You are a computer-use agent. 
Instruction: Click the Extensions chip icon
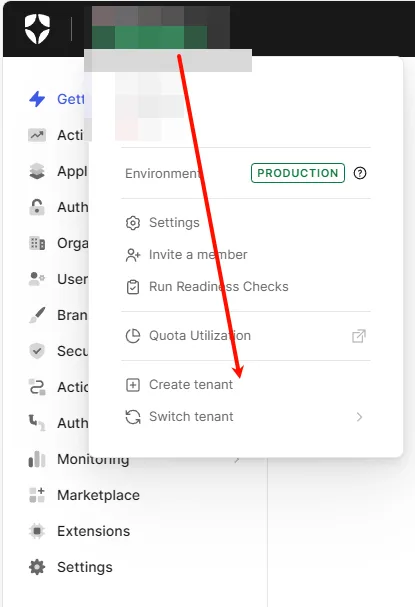pos(37,531)
